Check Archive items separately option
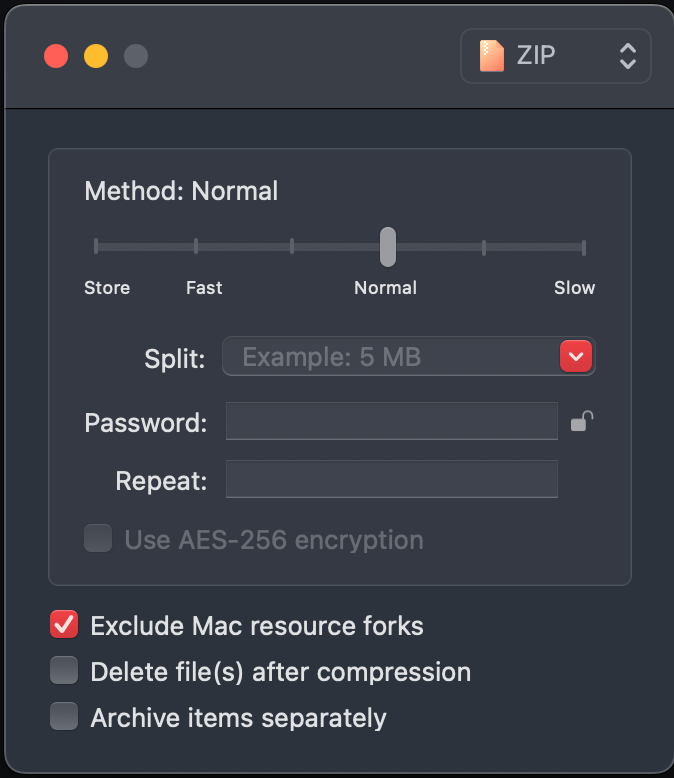The height and width of the screenshot is (778, 674). tap(64, 717)
